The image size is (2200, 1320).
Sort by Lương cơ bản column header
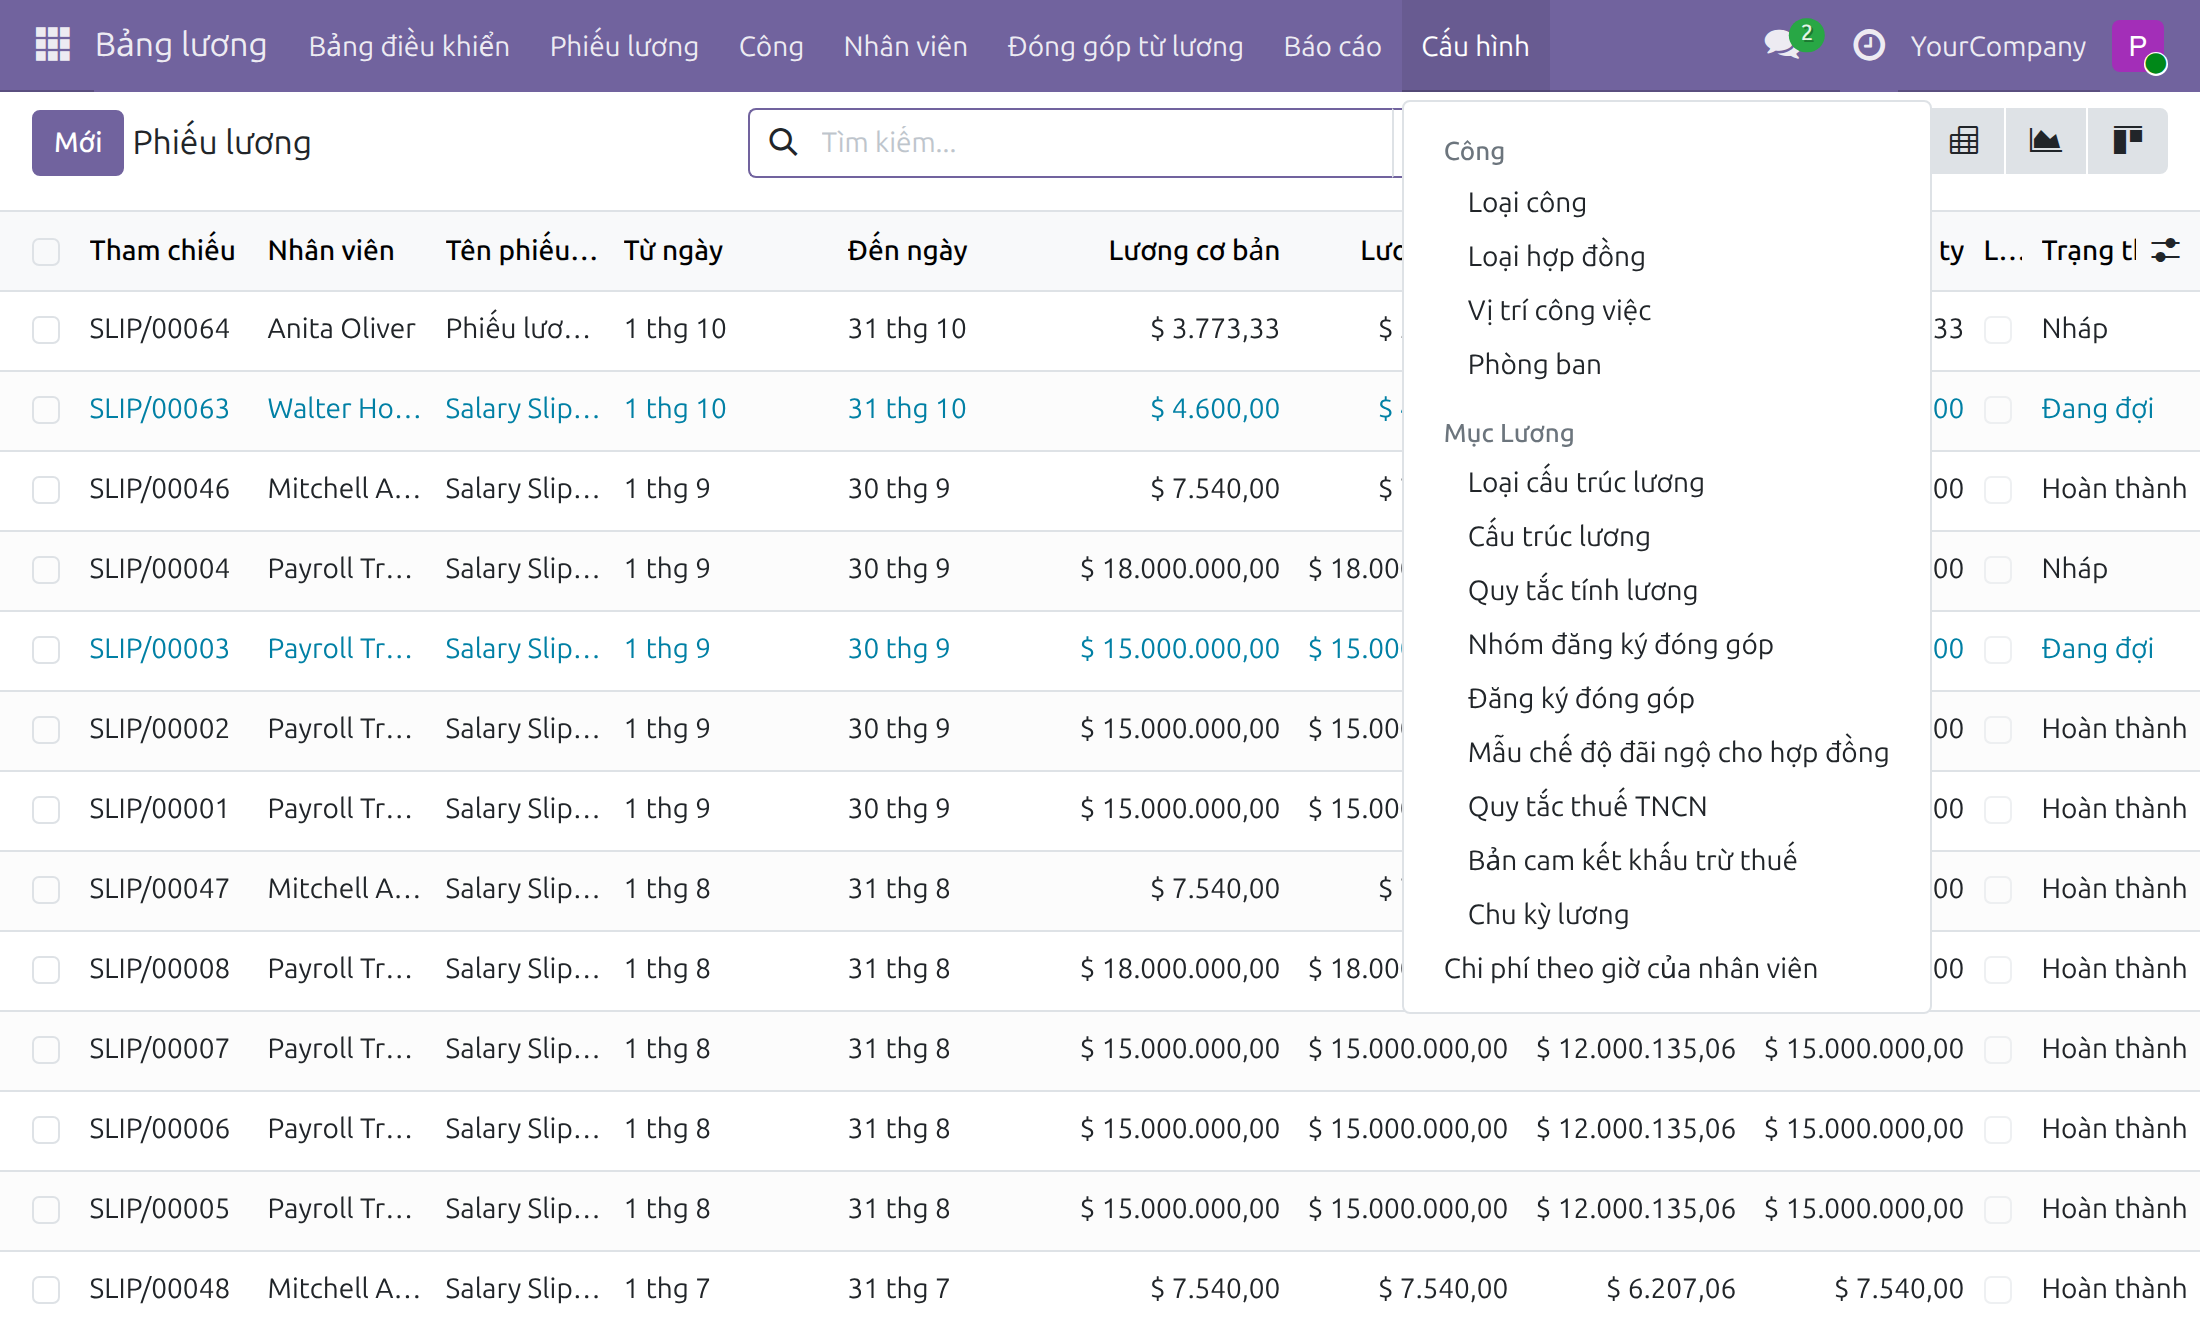tap(1194, 251)
